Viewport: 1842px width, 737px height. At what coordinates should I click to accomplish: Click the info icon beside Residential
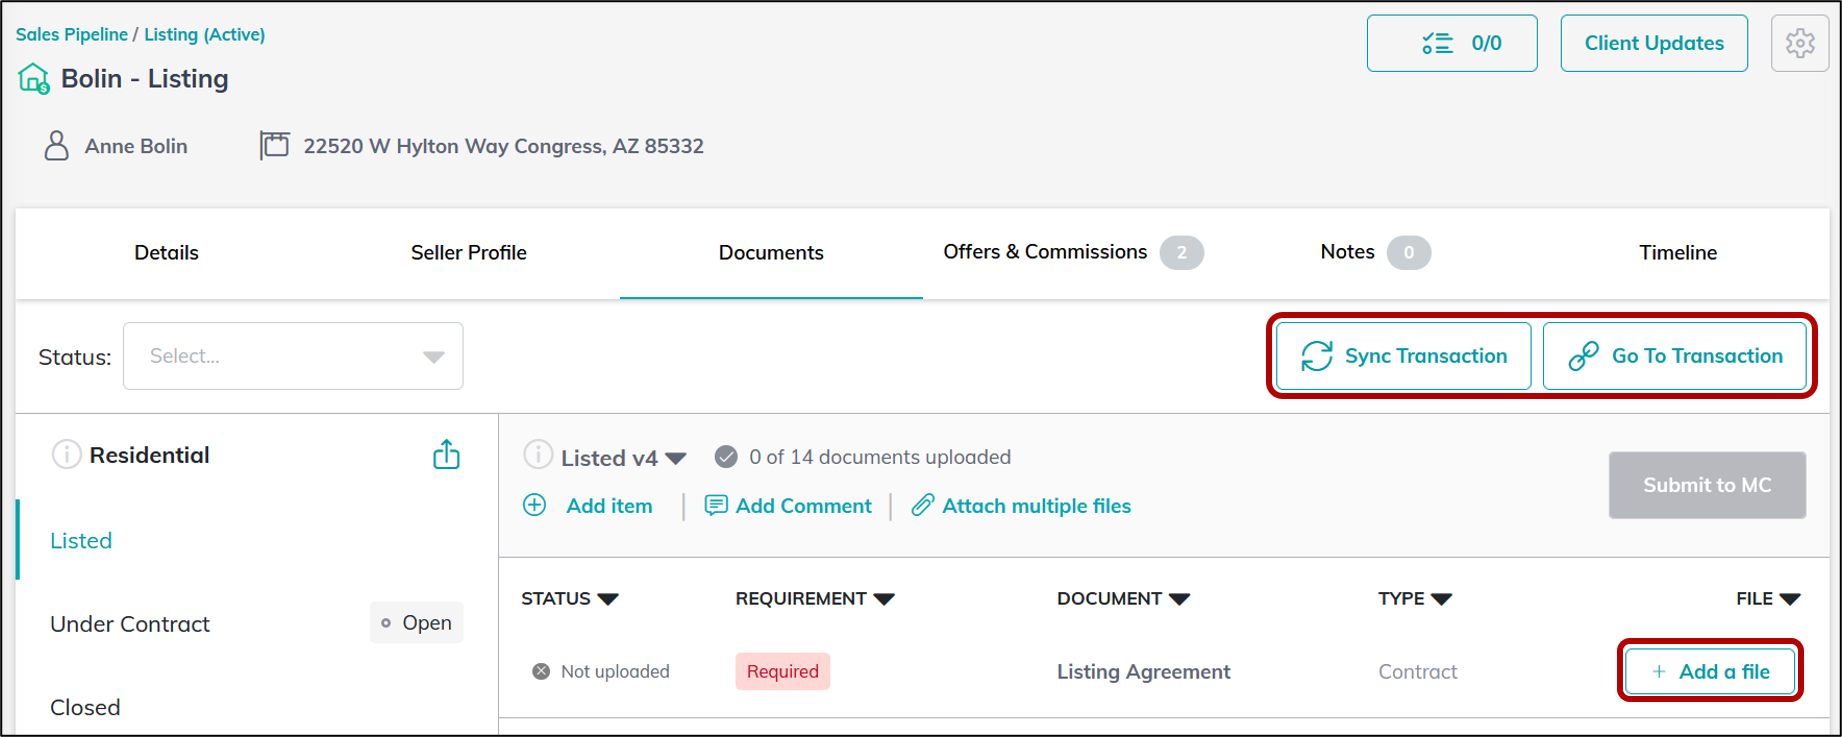click(x=66, y=455)
